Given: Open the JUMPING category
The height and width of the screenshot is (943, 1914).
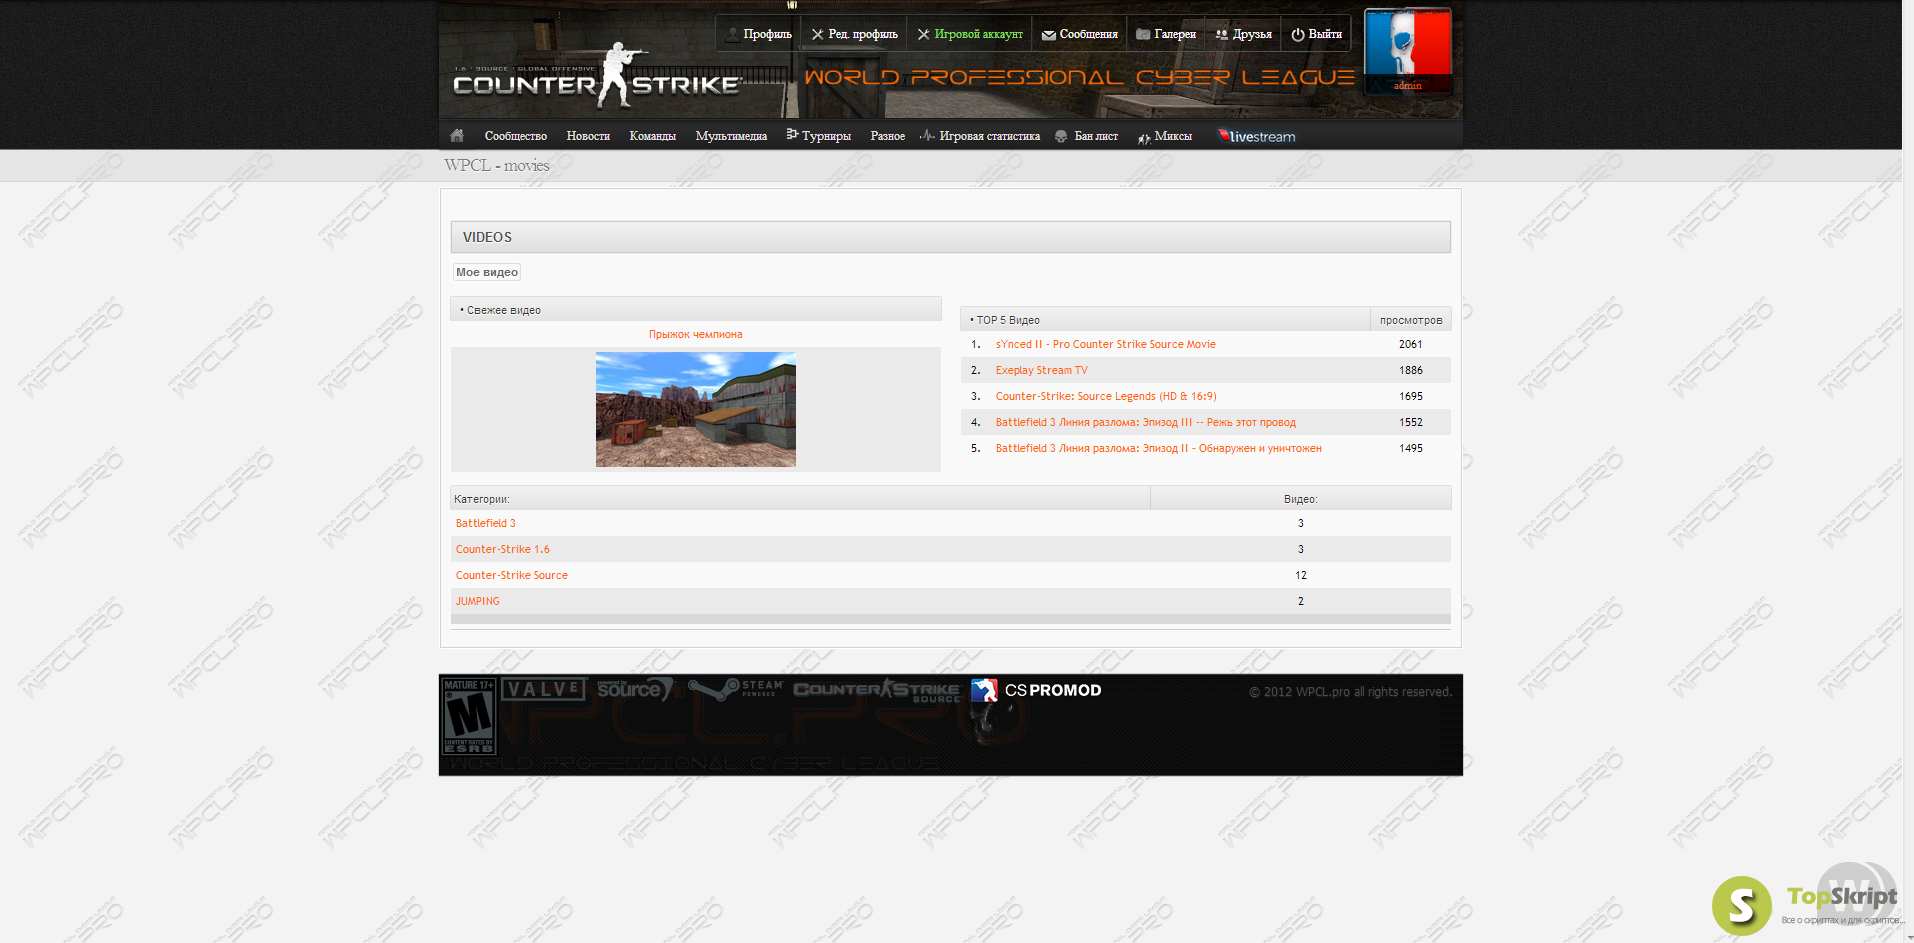Looking at the screenshot, I should (x=477, y=601).
